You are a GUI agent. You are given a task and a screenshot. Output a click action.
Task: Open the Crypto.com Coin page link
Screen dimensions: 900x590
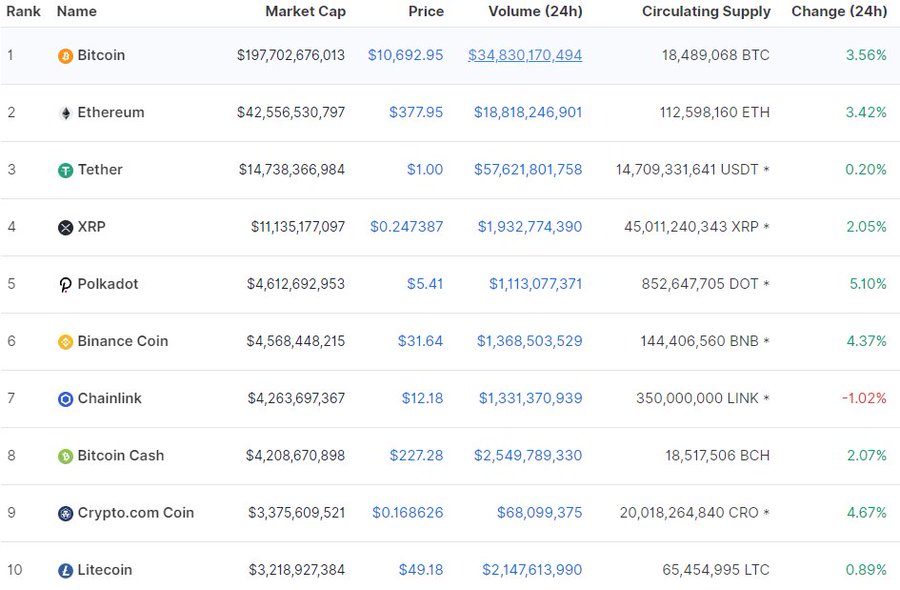135,513
